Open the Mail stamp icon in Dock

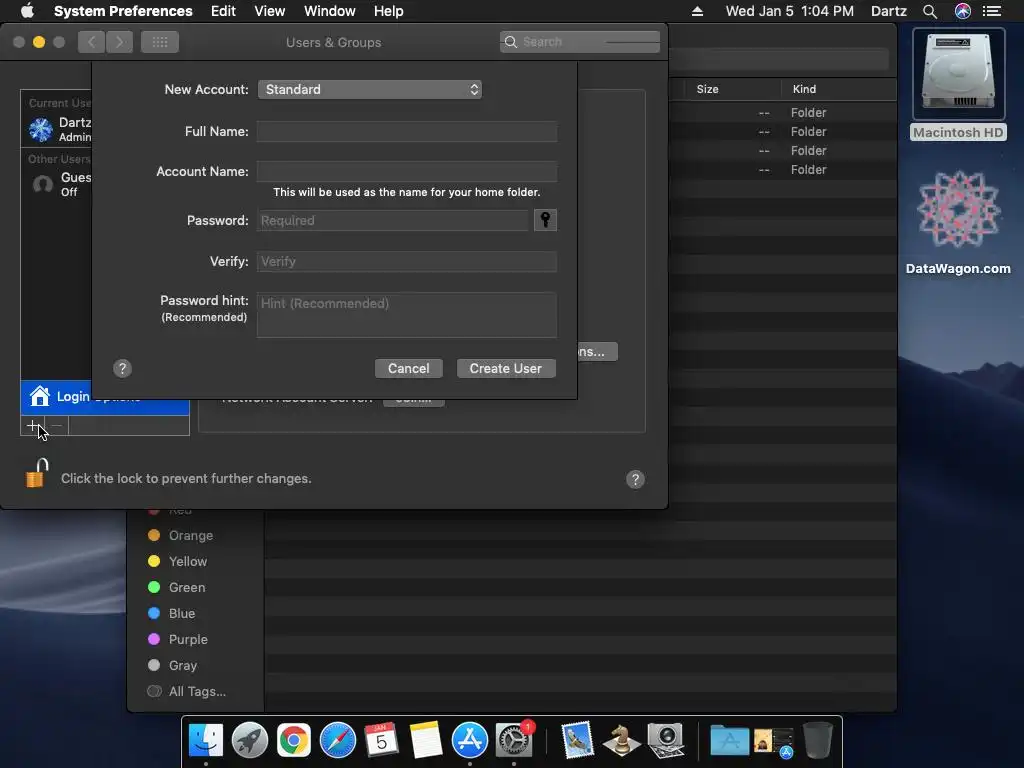point(577,741)
